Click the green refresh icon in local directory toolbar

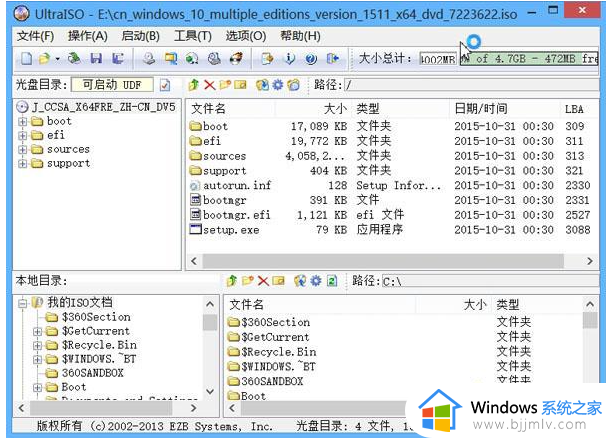[x=332, y=281]
